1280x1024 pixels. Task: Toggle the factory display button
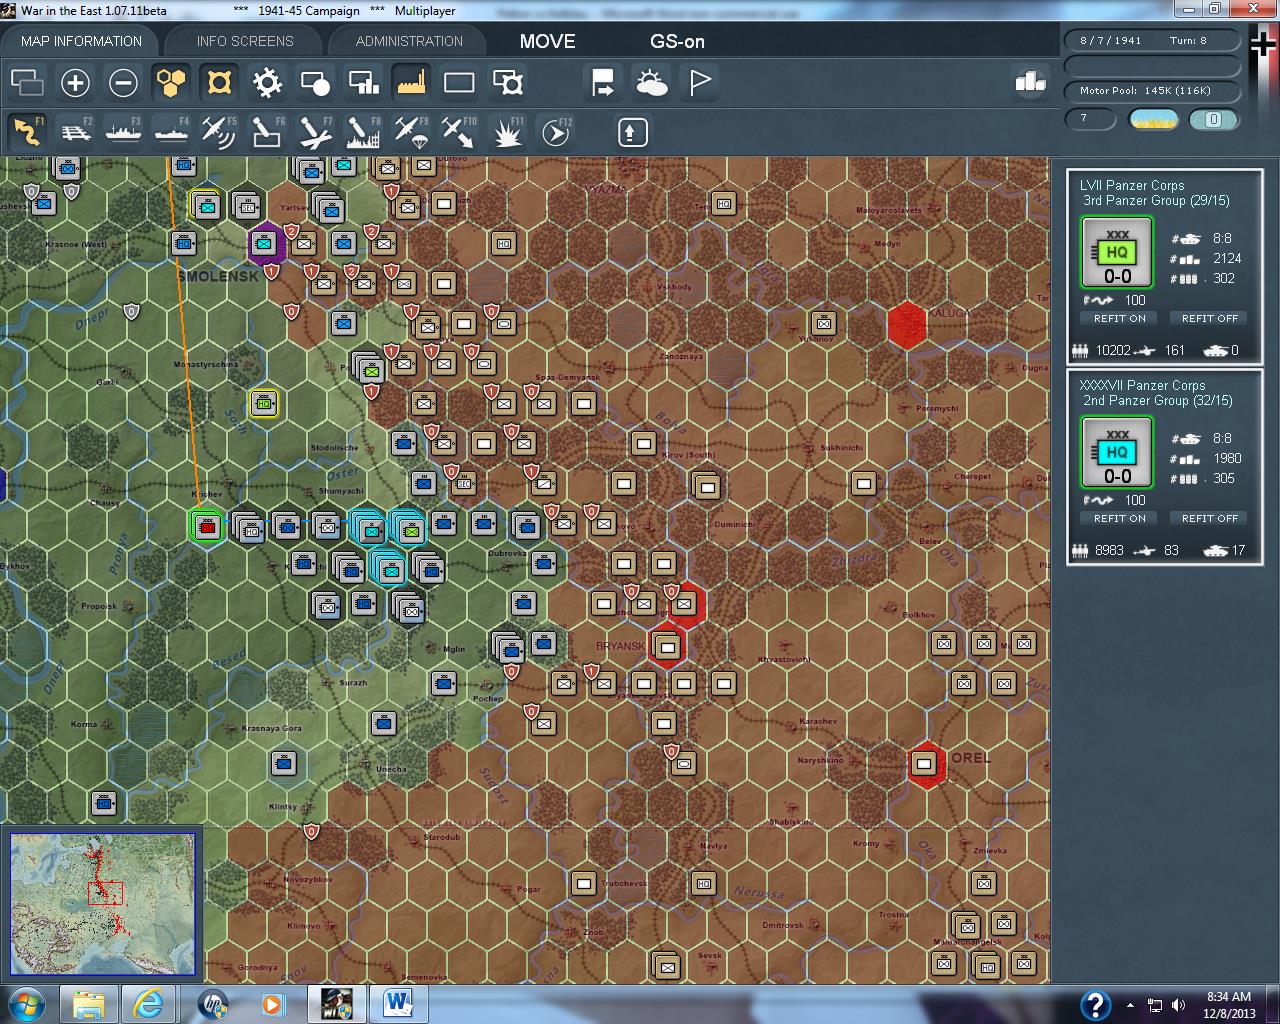click(x=411, y=82)
